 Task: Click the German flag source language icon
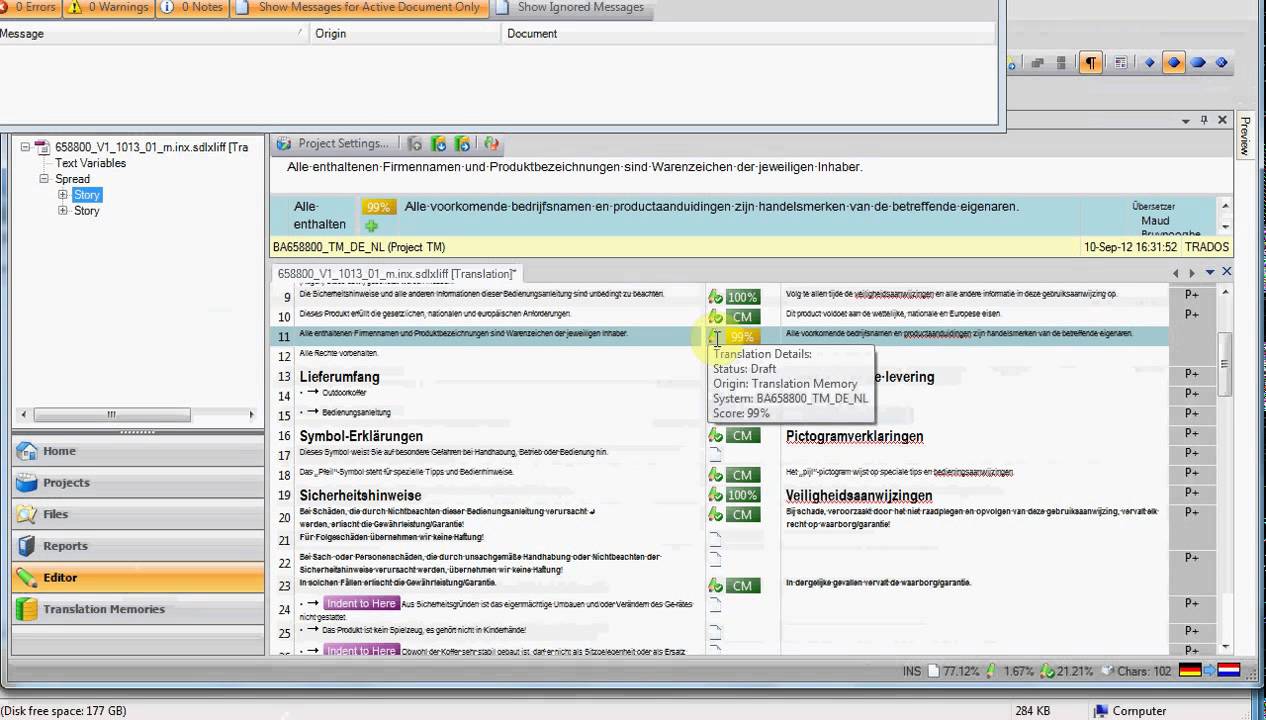(1190, 671)
